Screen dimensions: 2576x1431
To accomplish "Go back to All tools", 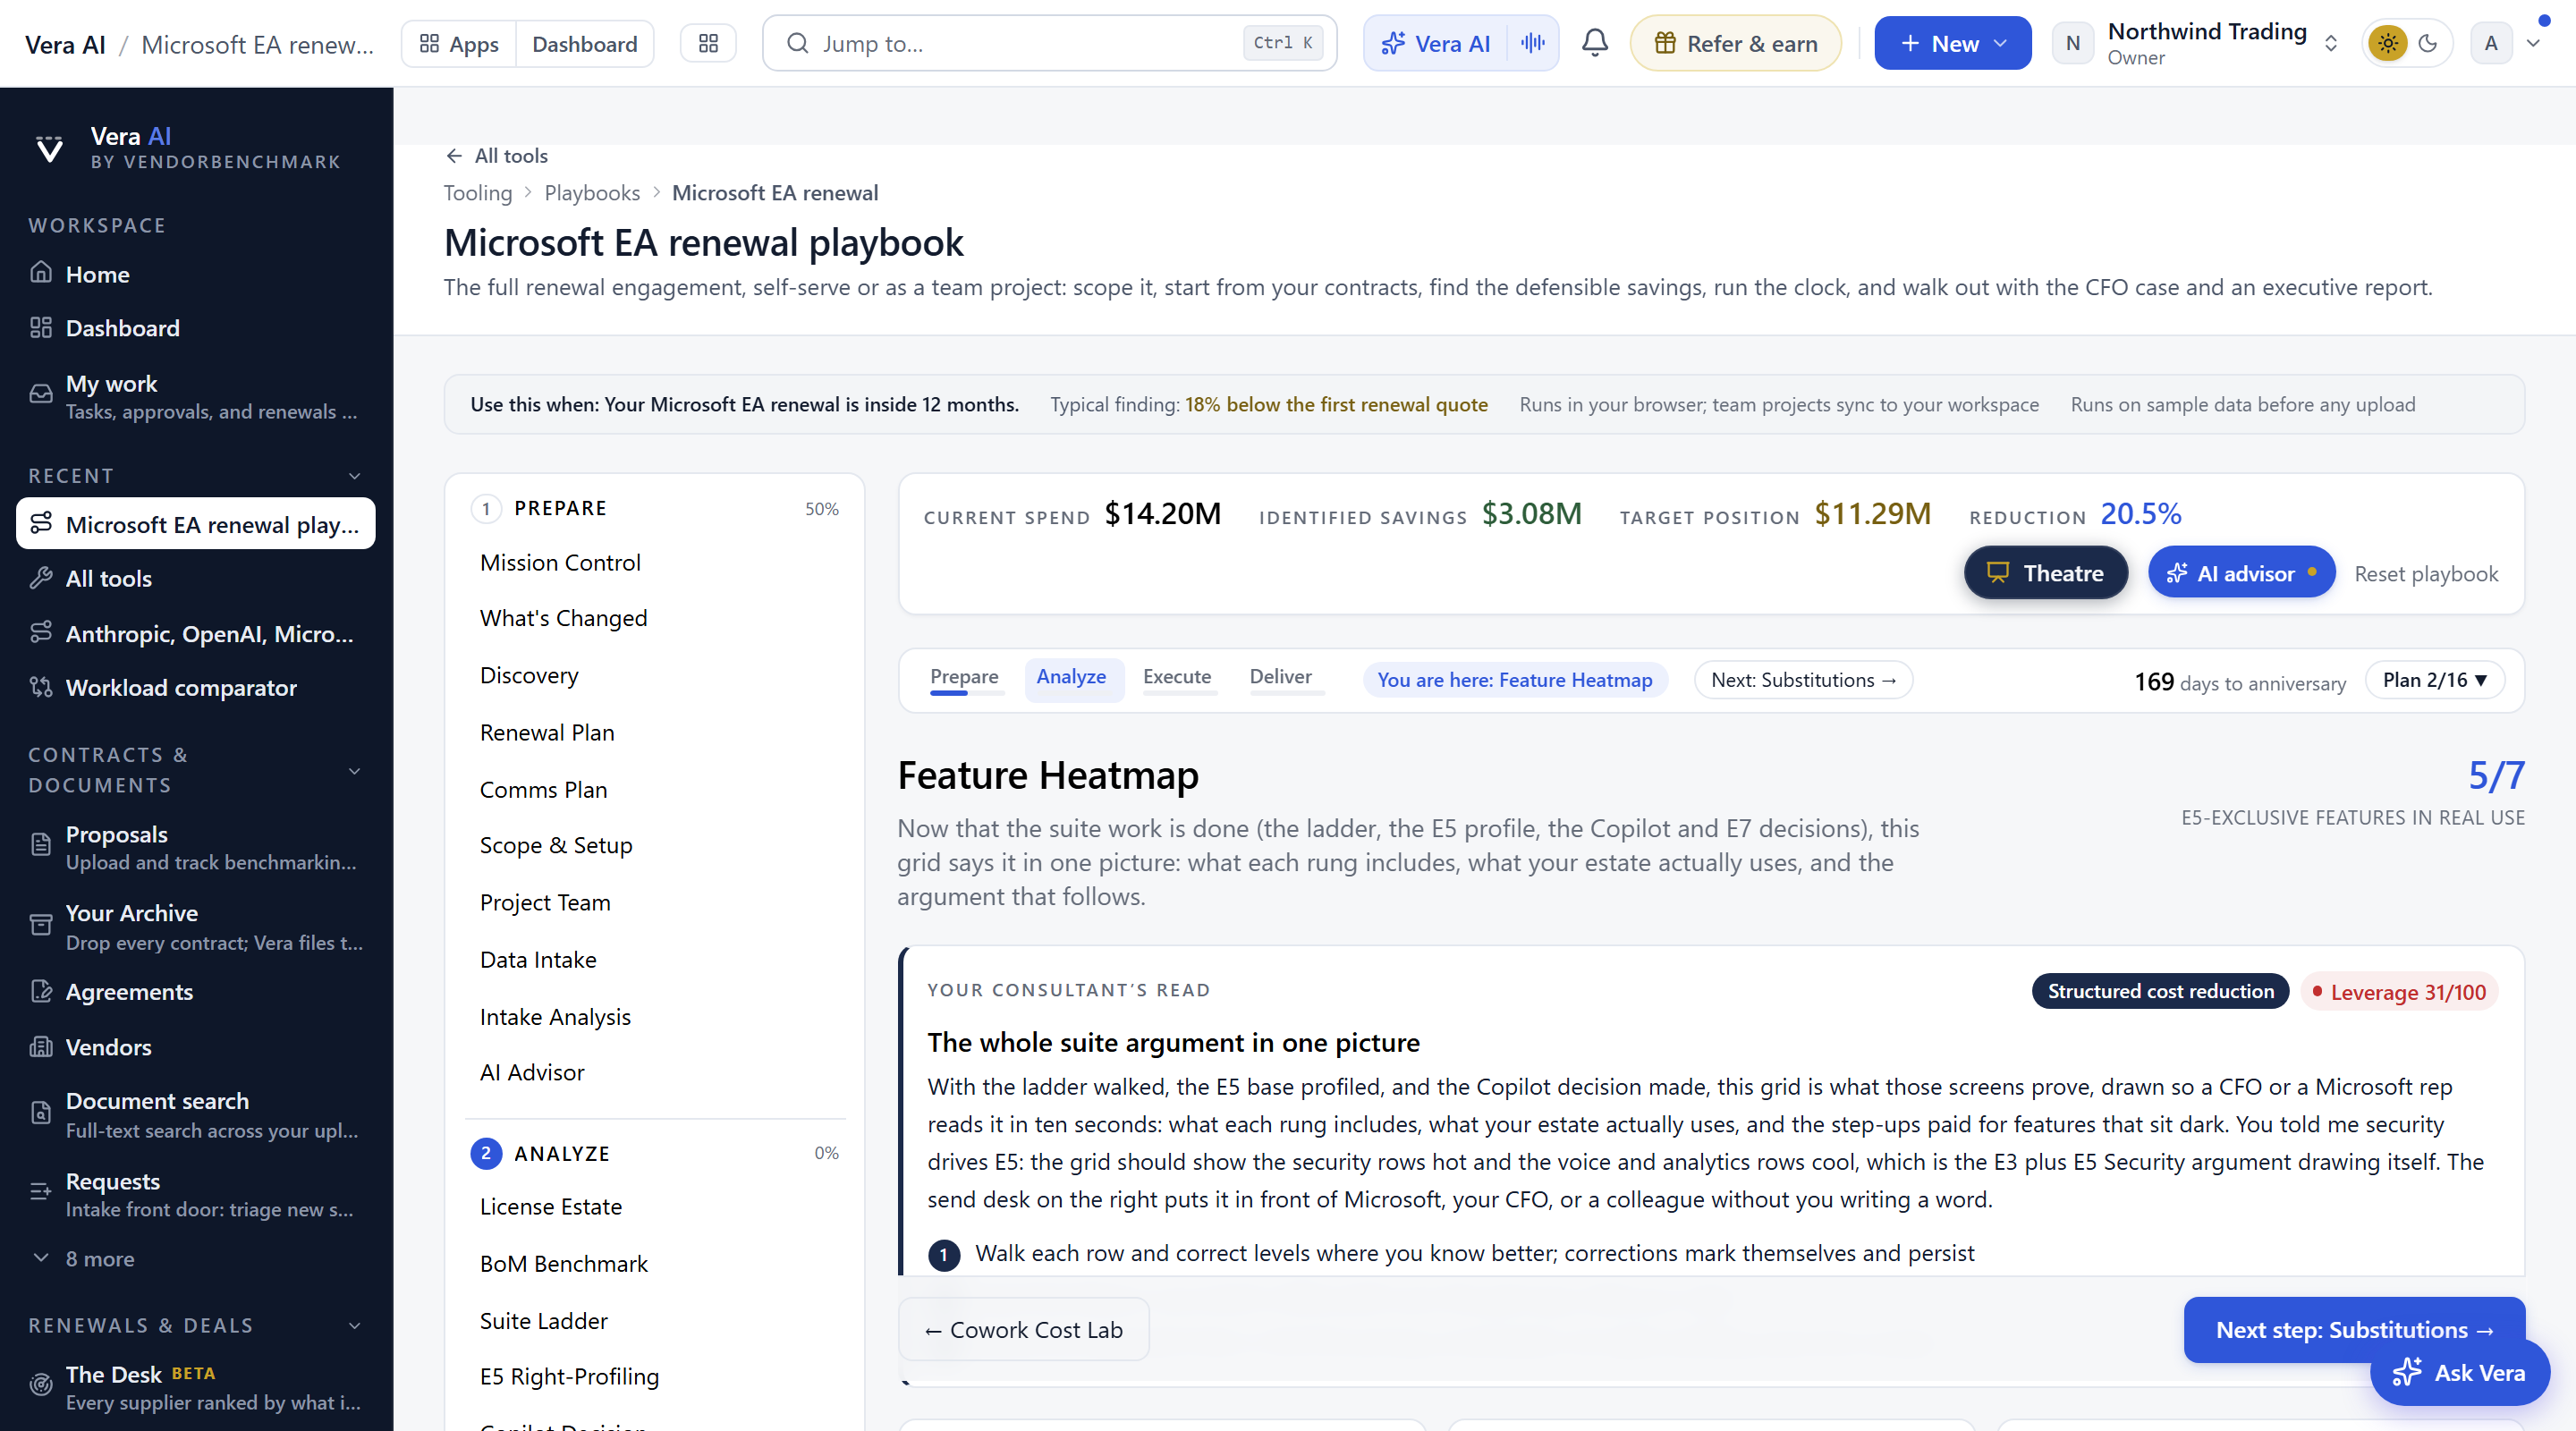I will (x=496, y=155).
